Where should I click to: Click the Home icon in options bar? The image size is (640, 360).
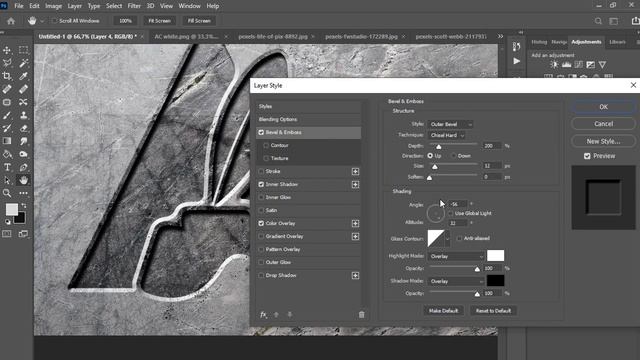pyautogui.click(x=11, y=21)
